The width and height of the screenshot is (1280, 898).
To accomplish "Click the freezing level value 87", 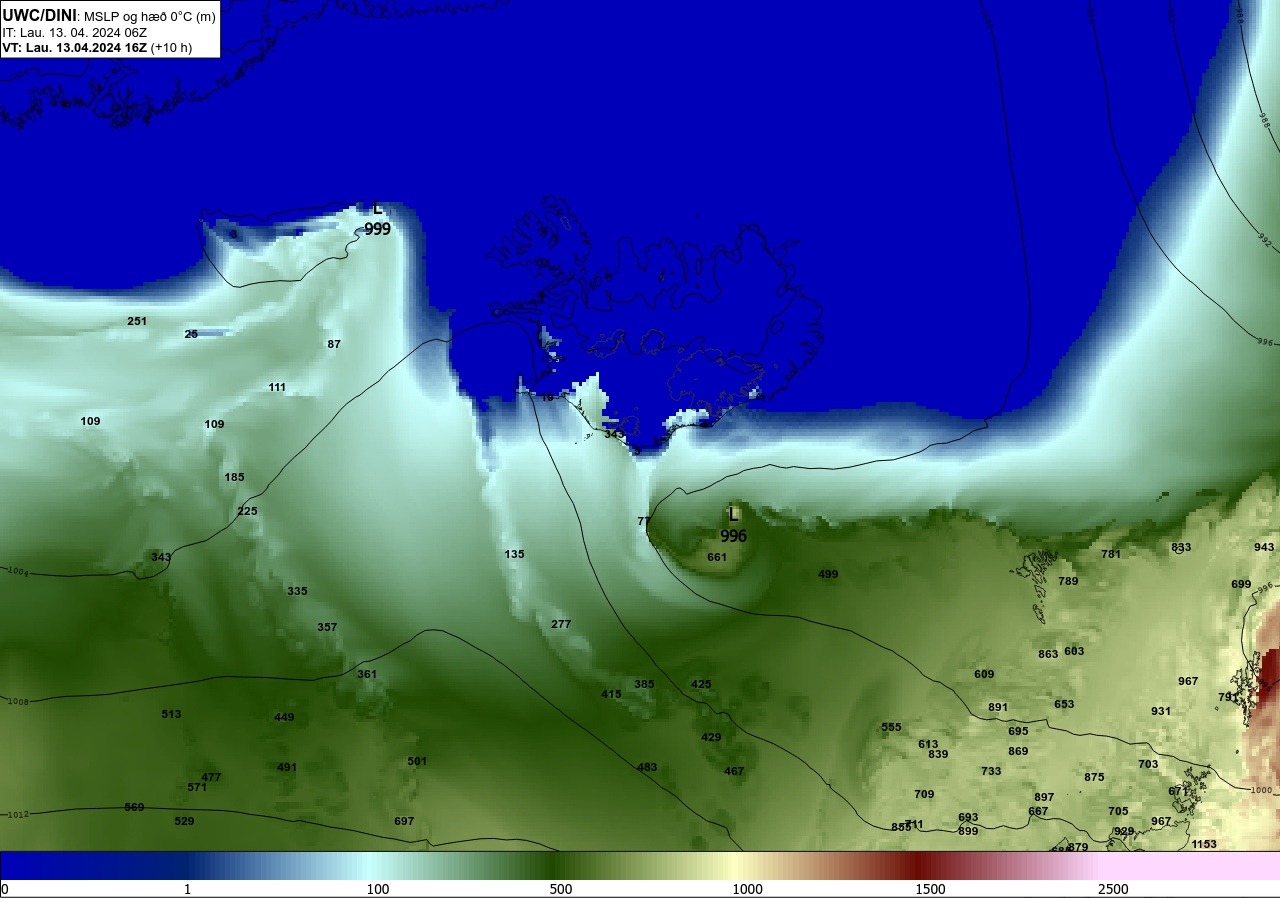I will coord(334,344).
